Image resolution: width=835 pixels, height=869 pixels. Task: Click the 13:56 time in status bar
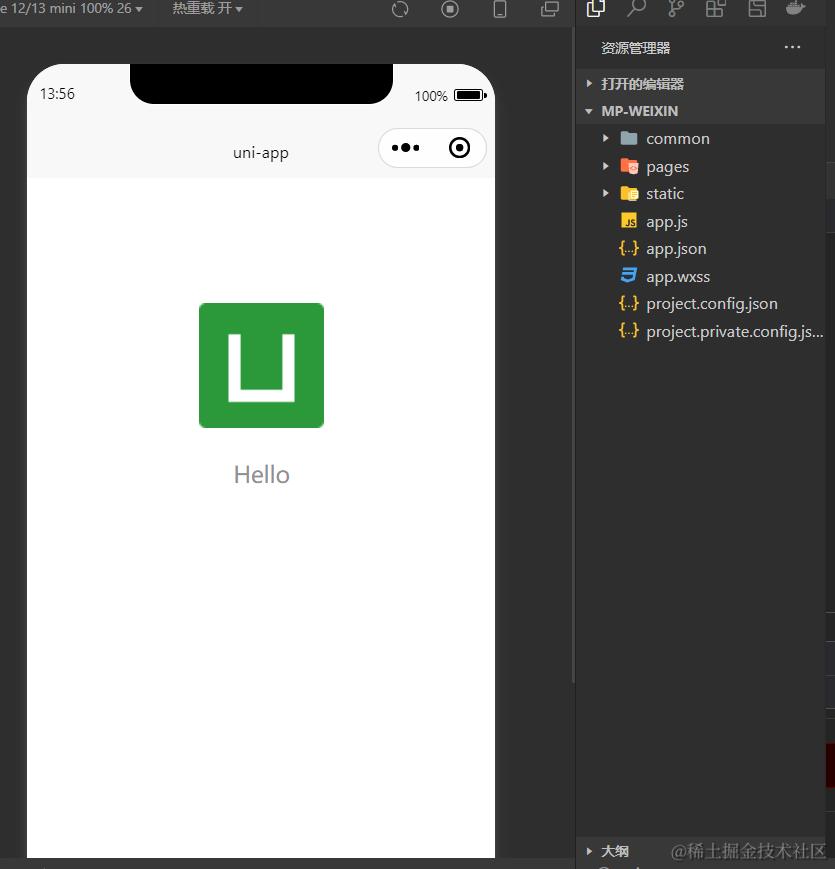coord(57,94)
